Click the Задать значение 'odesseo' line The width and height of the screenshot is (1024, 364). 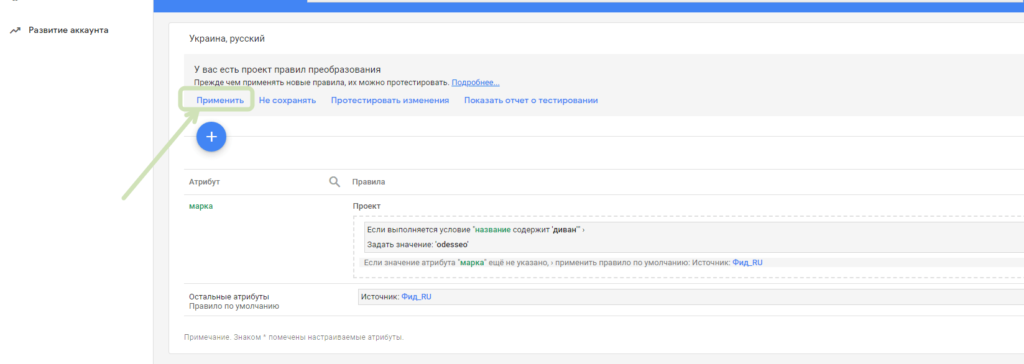click(x=418, y=244)
